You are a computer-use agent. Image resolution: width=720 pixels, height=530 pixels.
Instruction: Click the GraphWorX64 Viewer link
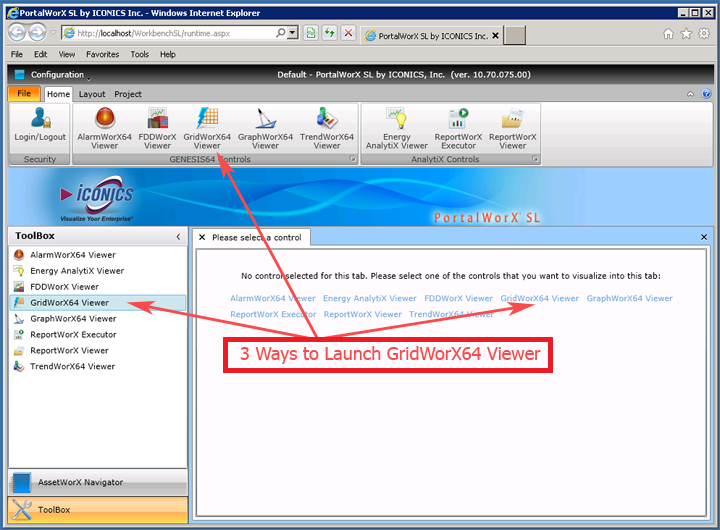pyautogui.click(x=630, y=299)
